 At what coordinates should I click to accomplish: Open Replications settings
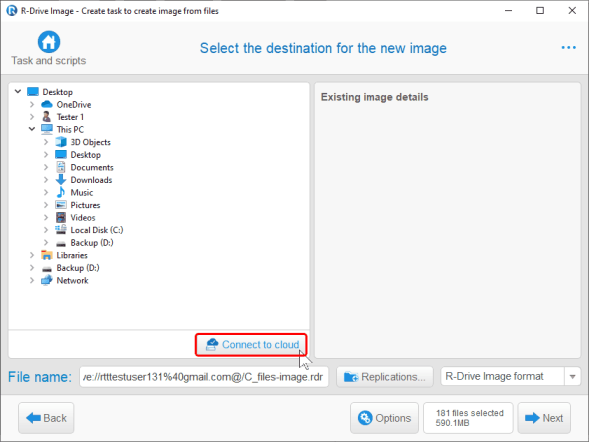385,377
